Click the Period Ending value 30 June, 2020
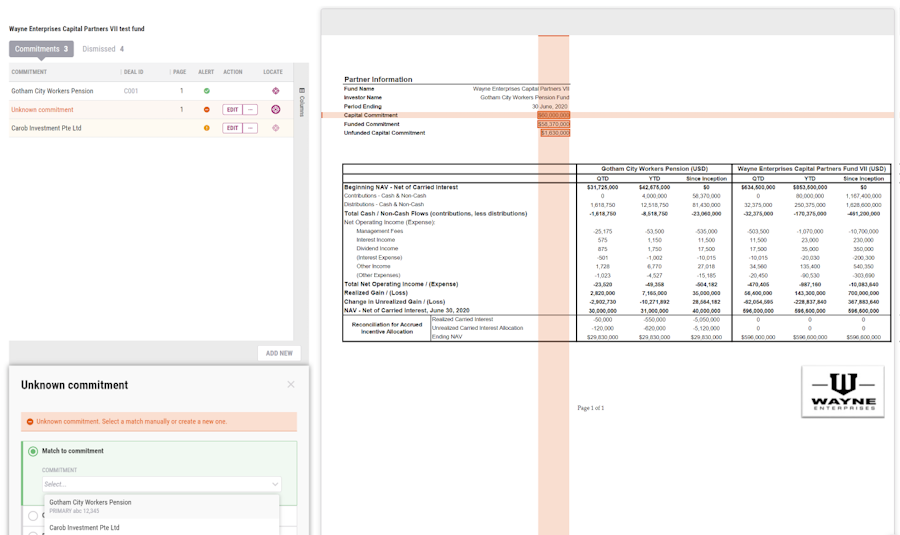The width and height of the screenshot is (900, 535). click(550, 106)
